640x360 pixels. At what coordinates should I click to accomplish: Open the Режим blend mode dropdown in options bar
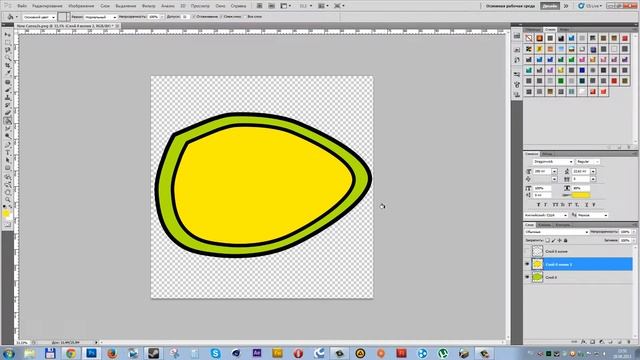click(100, 17)
